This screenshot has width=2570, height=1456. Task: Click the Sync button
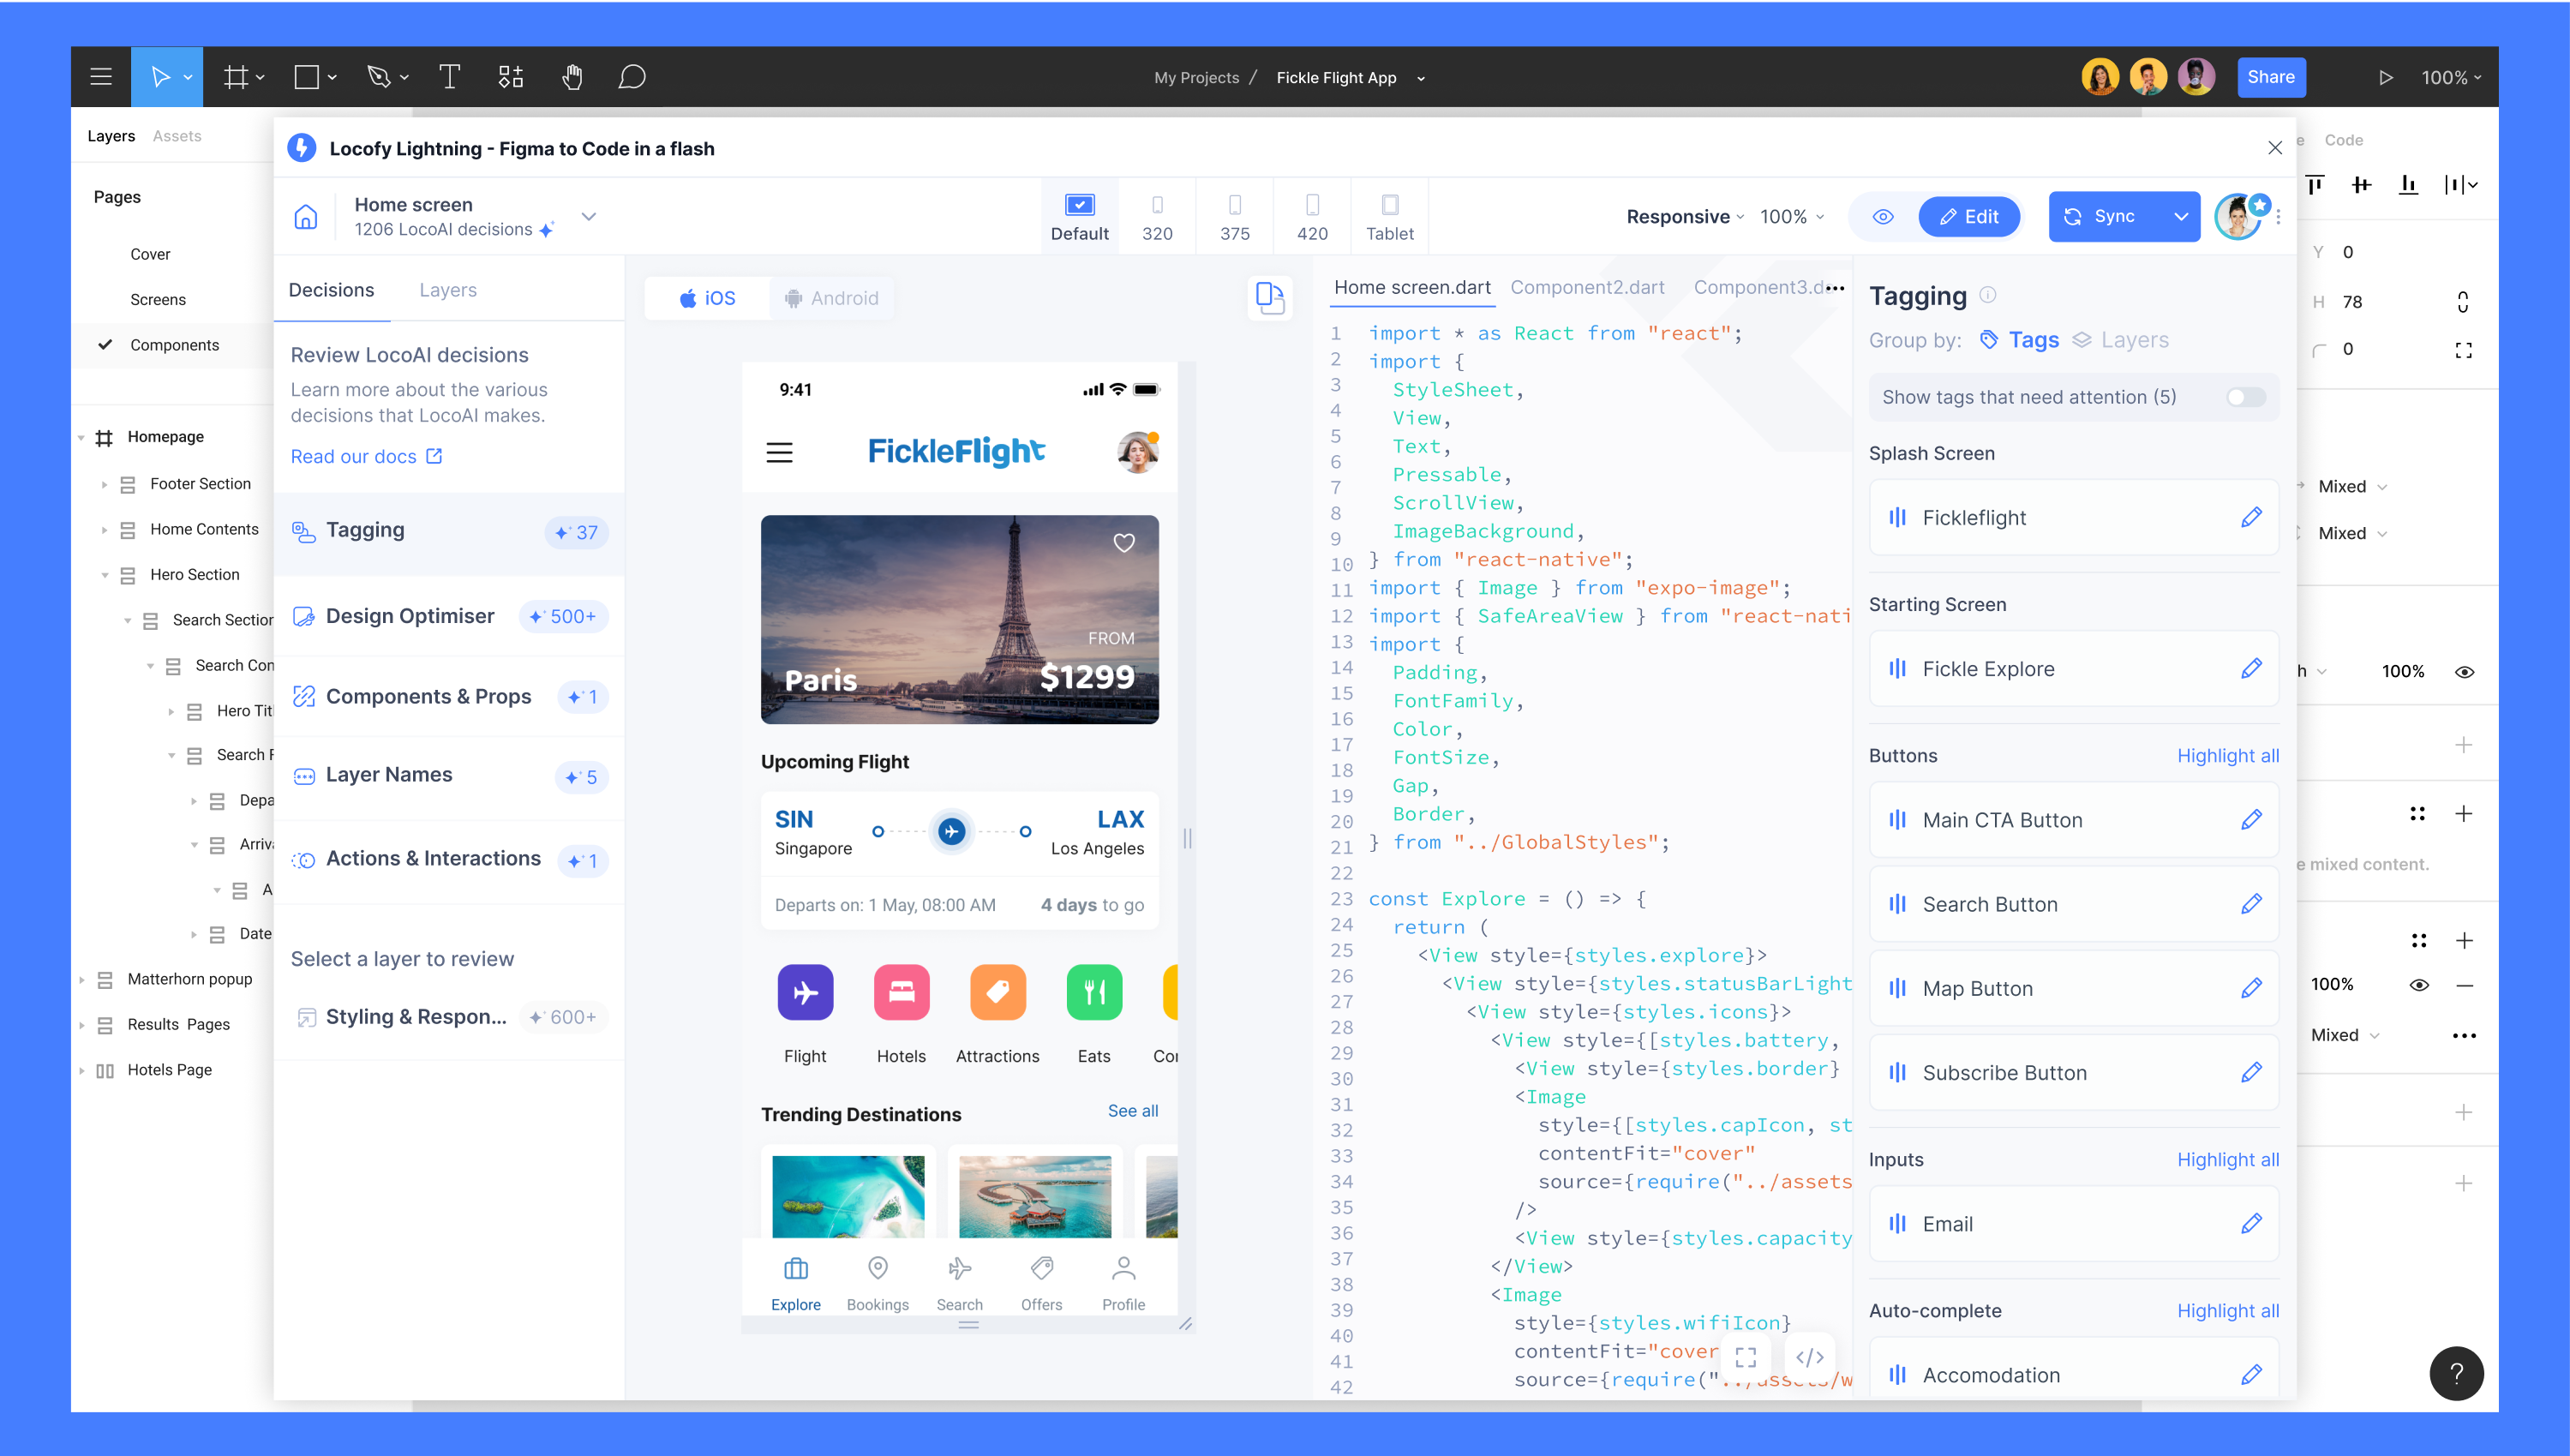2105,216
